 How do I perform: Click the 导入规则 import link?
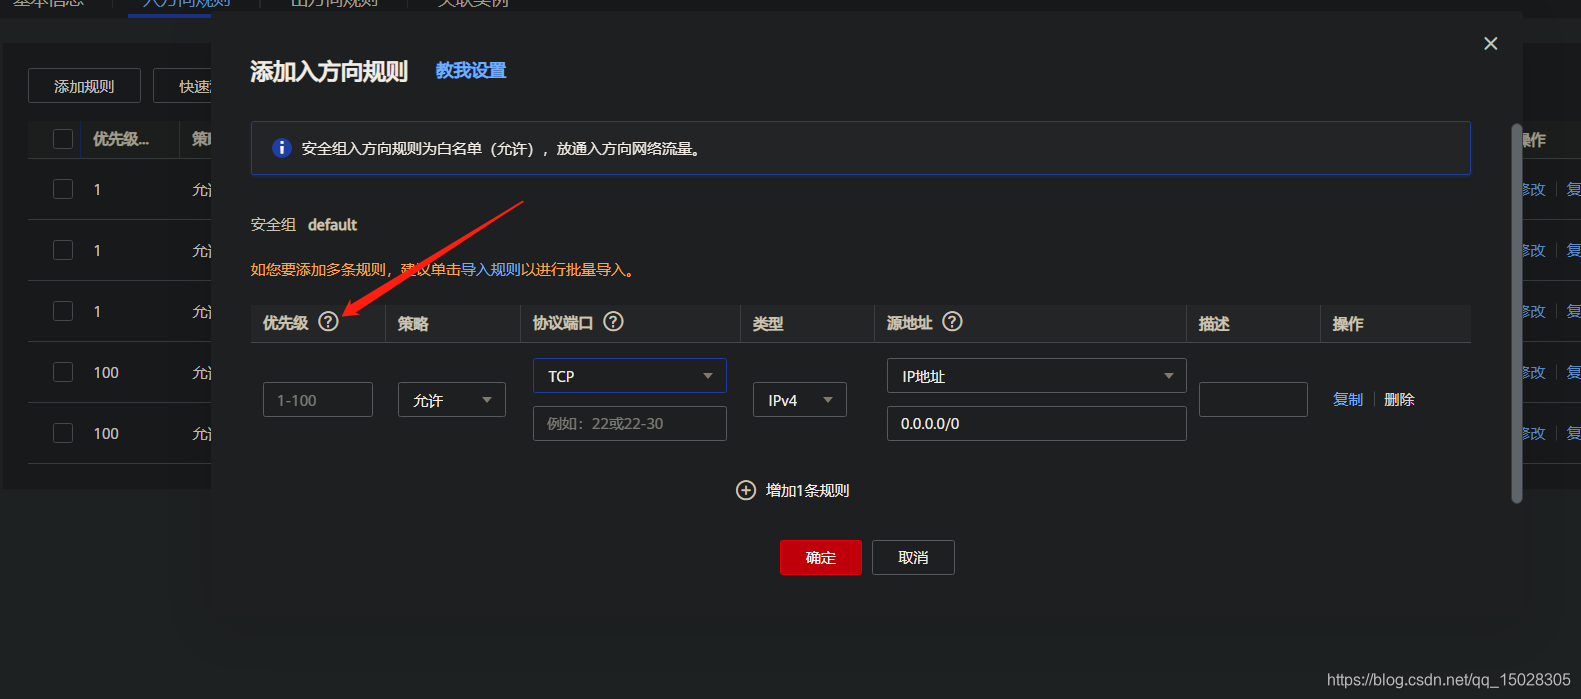click(490, 270)
